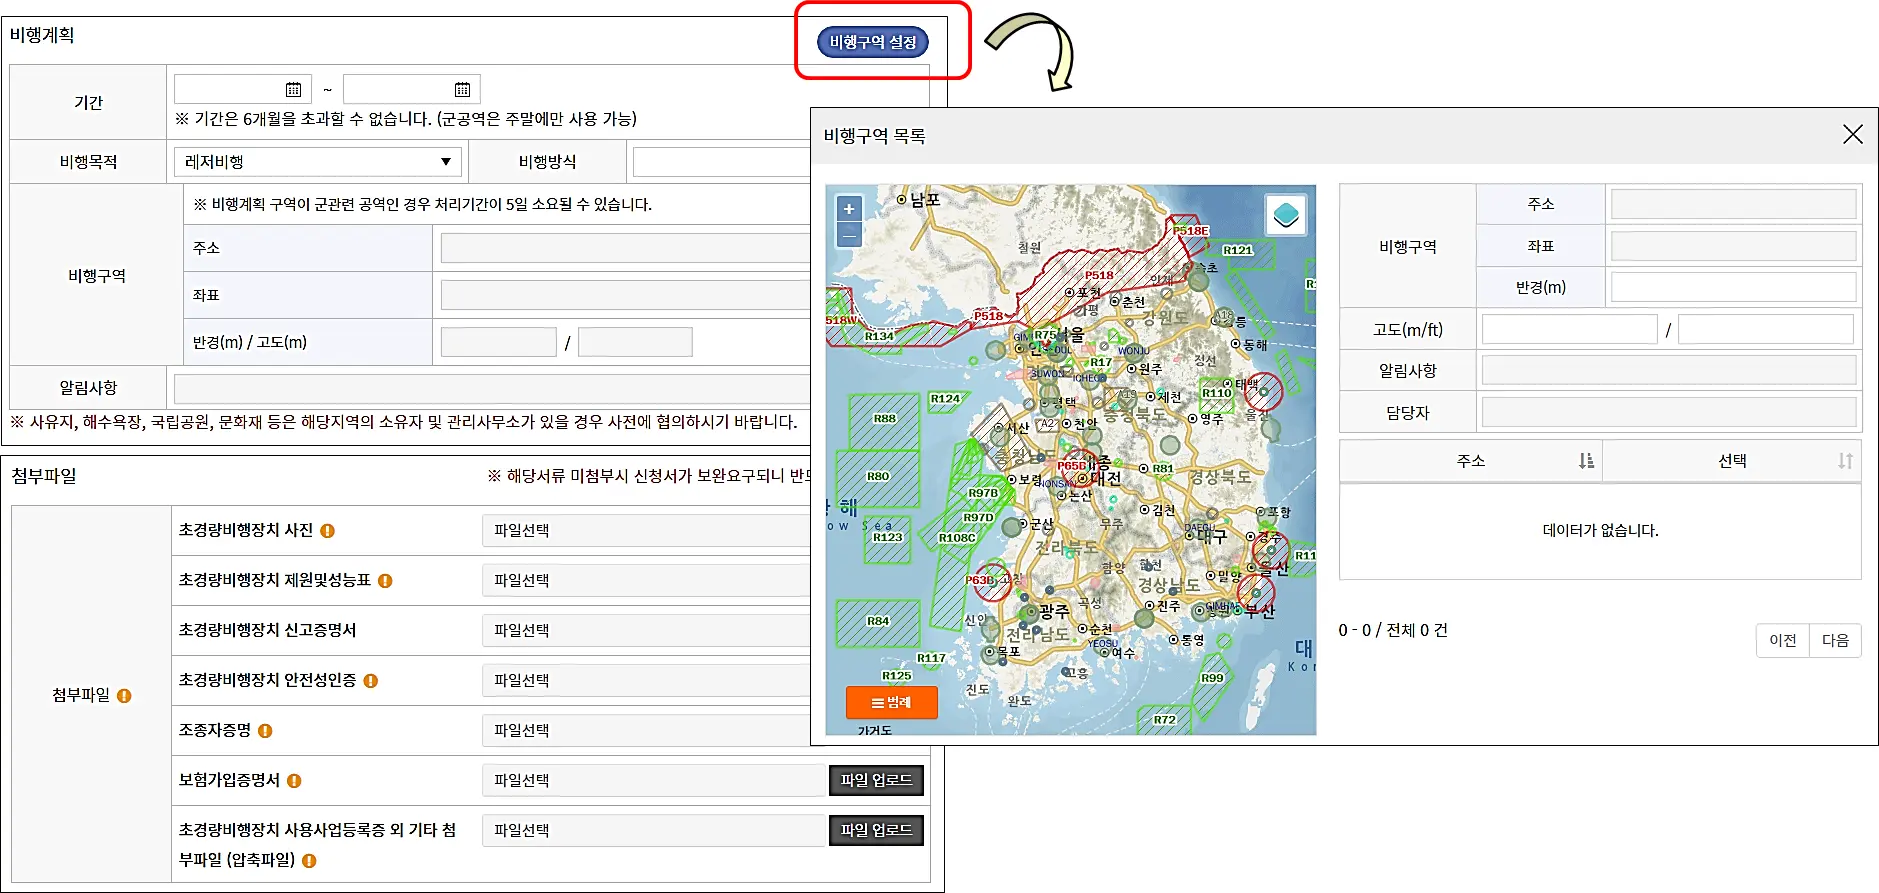
Task: Click the 반경(m) field in 비행구역 목록
Action: coord(1733,287)
